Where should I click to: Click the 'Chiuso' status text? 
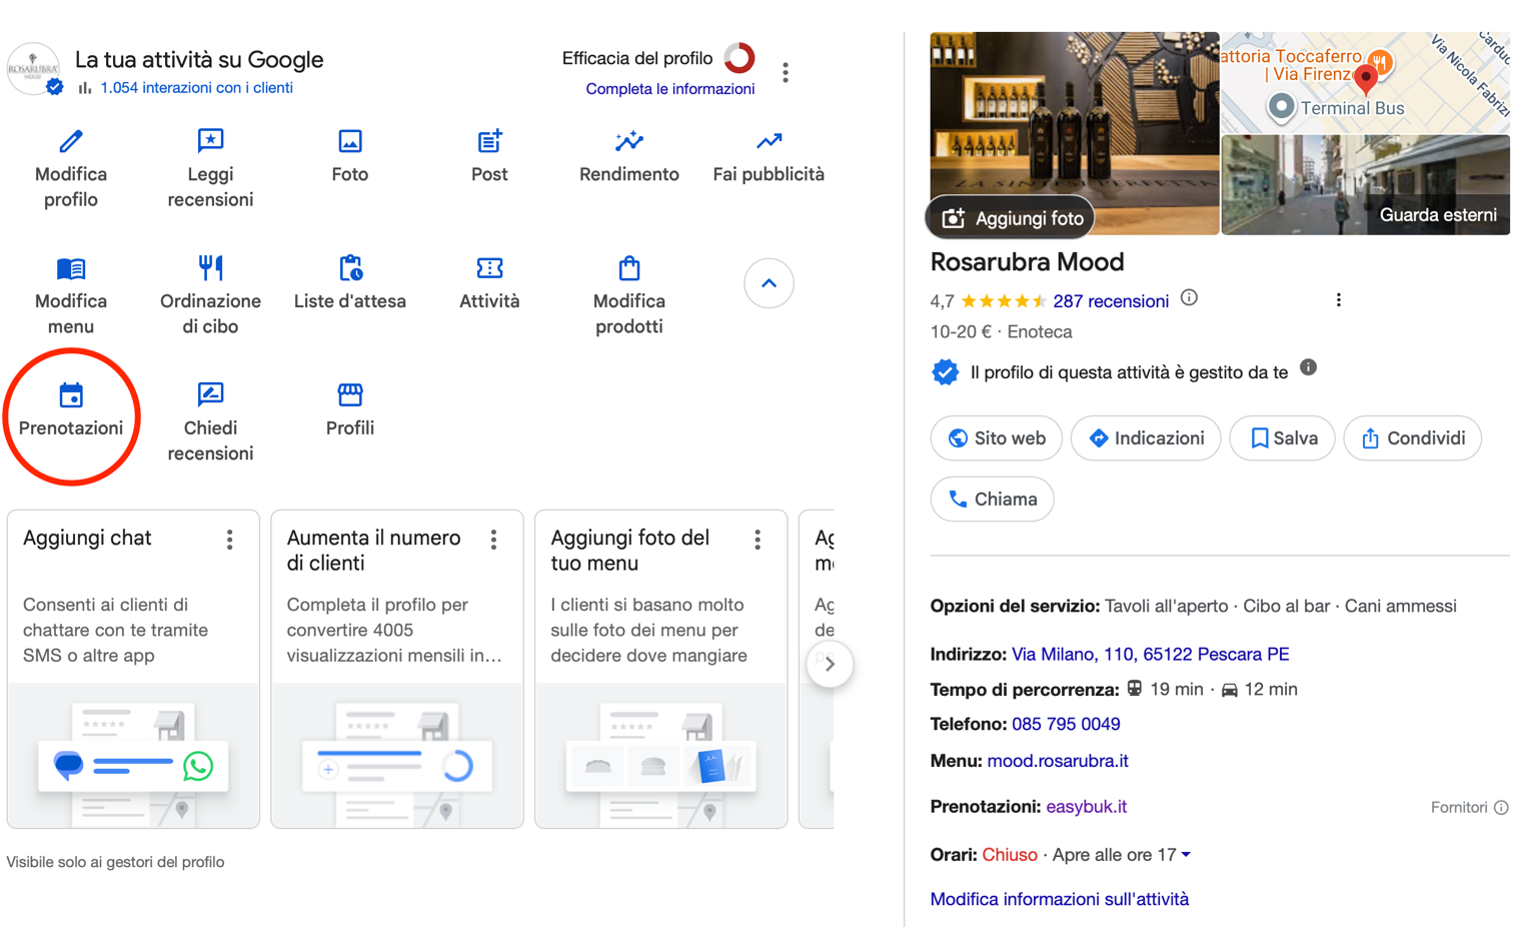coord(1009,855)
